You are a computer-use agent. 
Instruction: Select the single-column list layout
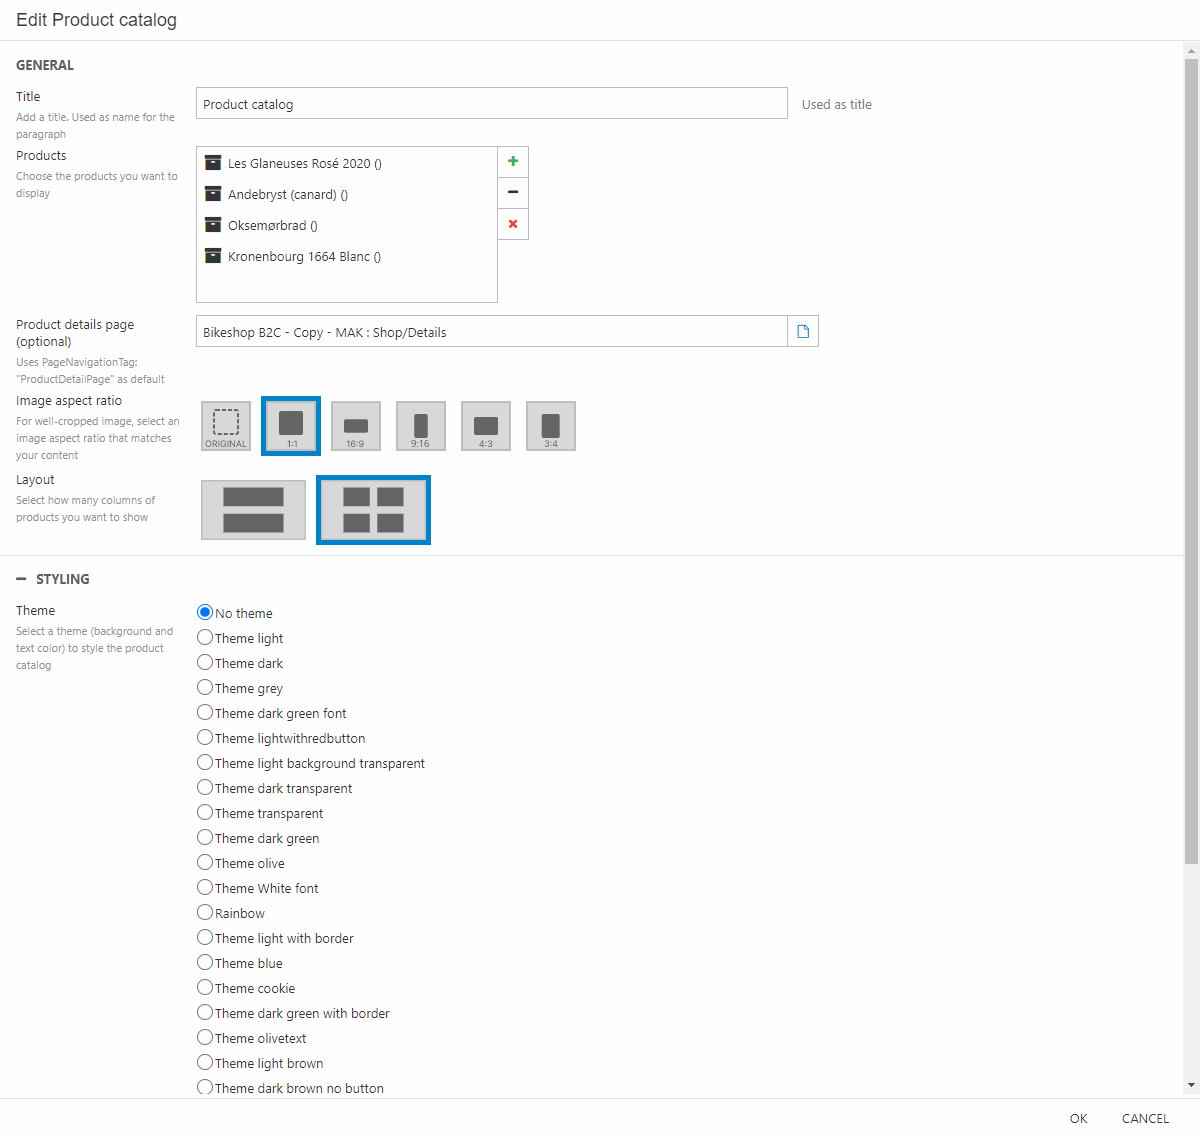[253, 510]
